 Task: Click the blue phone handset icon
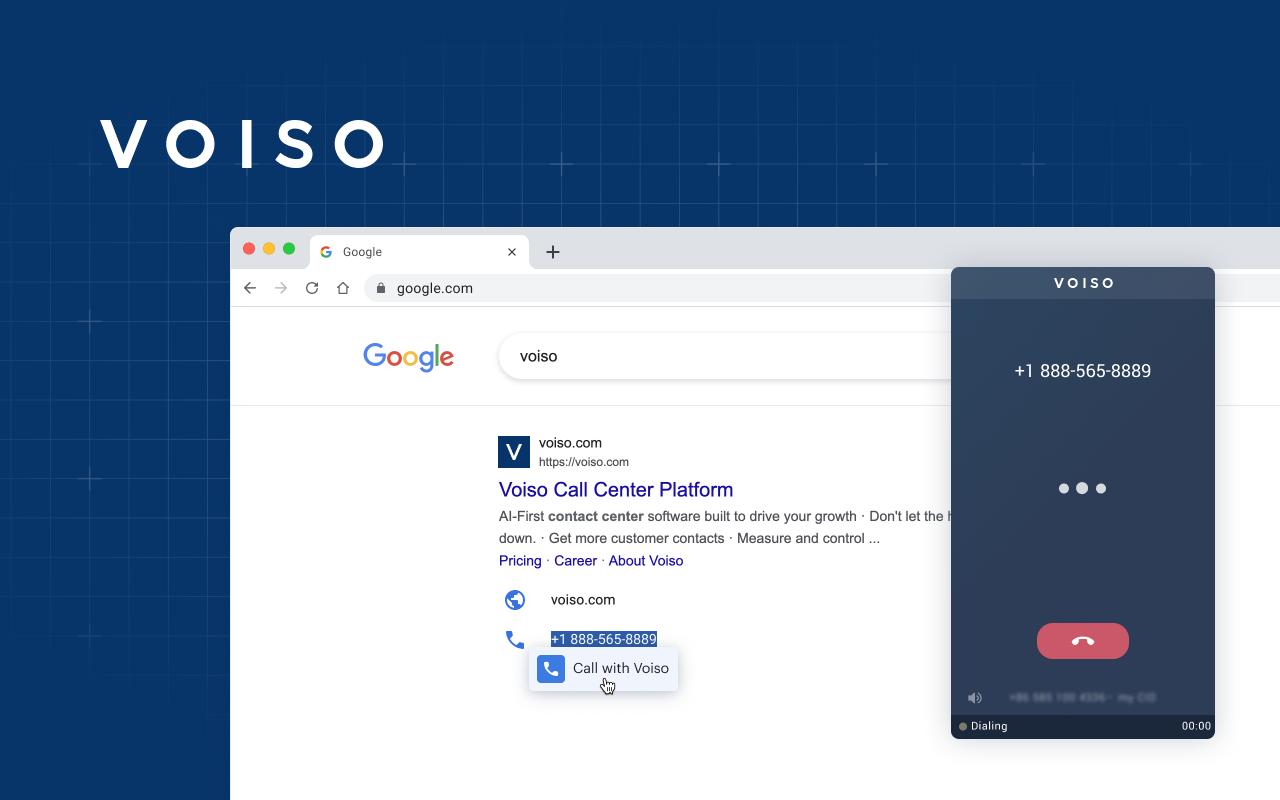515,639
